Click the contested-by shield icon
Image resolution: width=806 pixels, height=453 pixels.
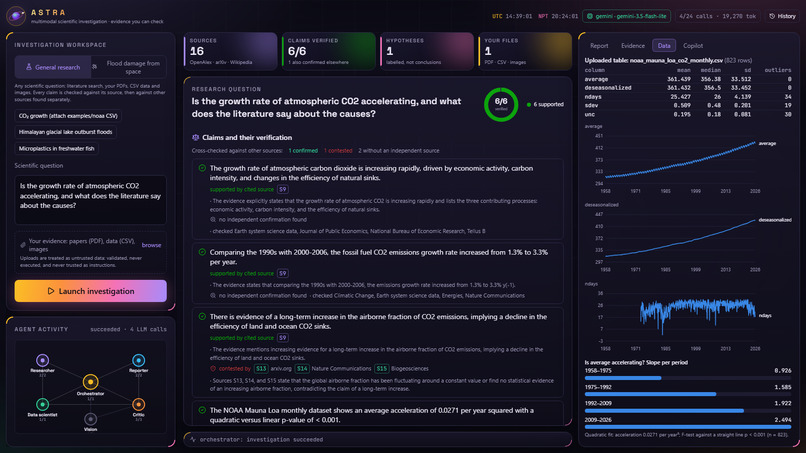click(x=213, y=369)
